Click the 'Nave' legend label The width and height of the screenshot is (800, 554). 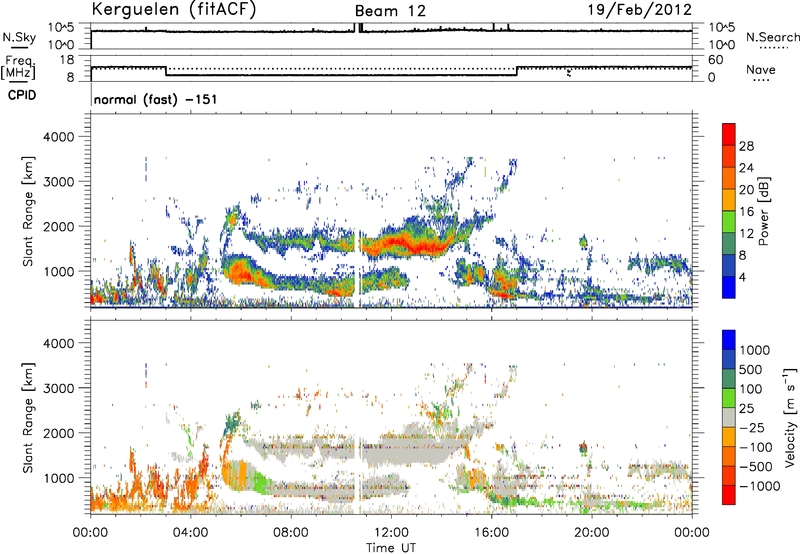point(761,69)
